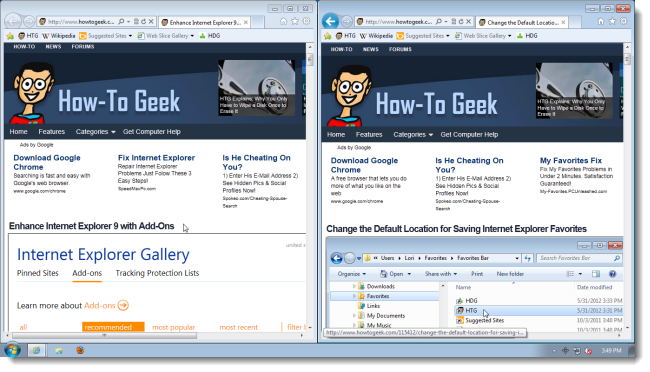Open Add-ons tab in IE Gallery
650x372 pixels.
87,273
